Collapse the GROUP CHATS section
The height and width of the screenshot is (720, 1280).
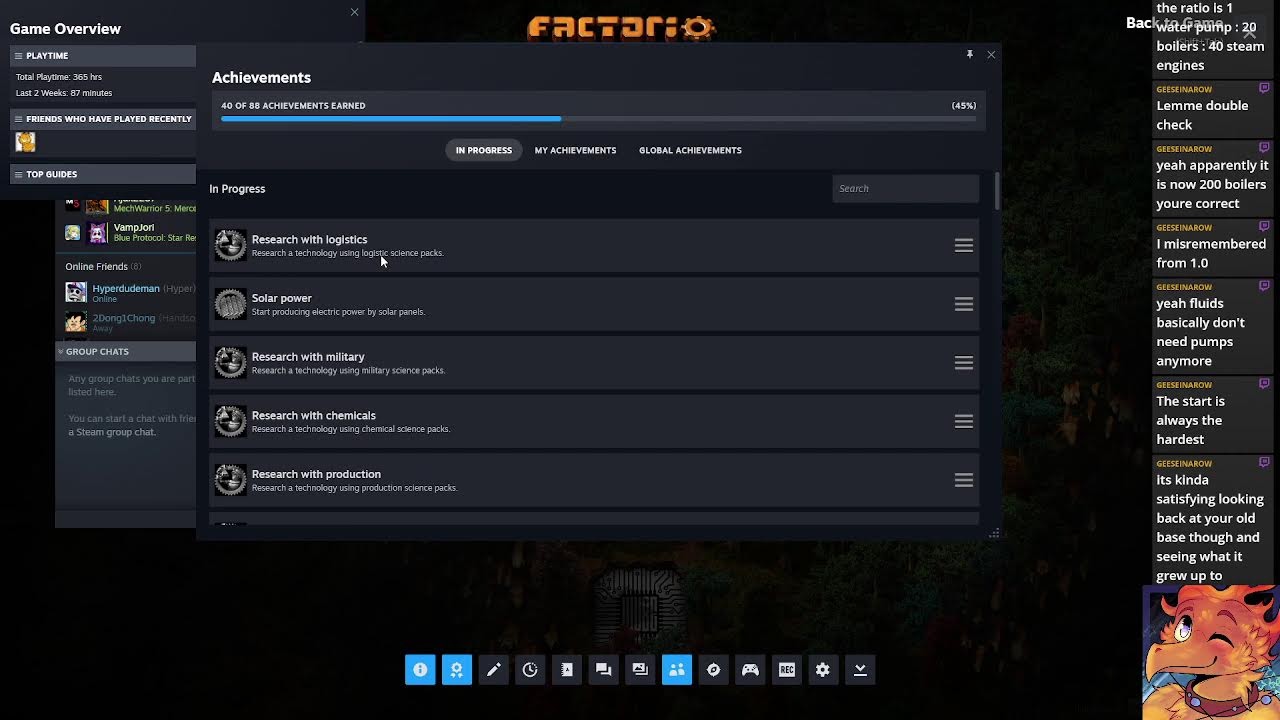tap(126, 352)
